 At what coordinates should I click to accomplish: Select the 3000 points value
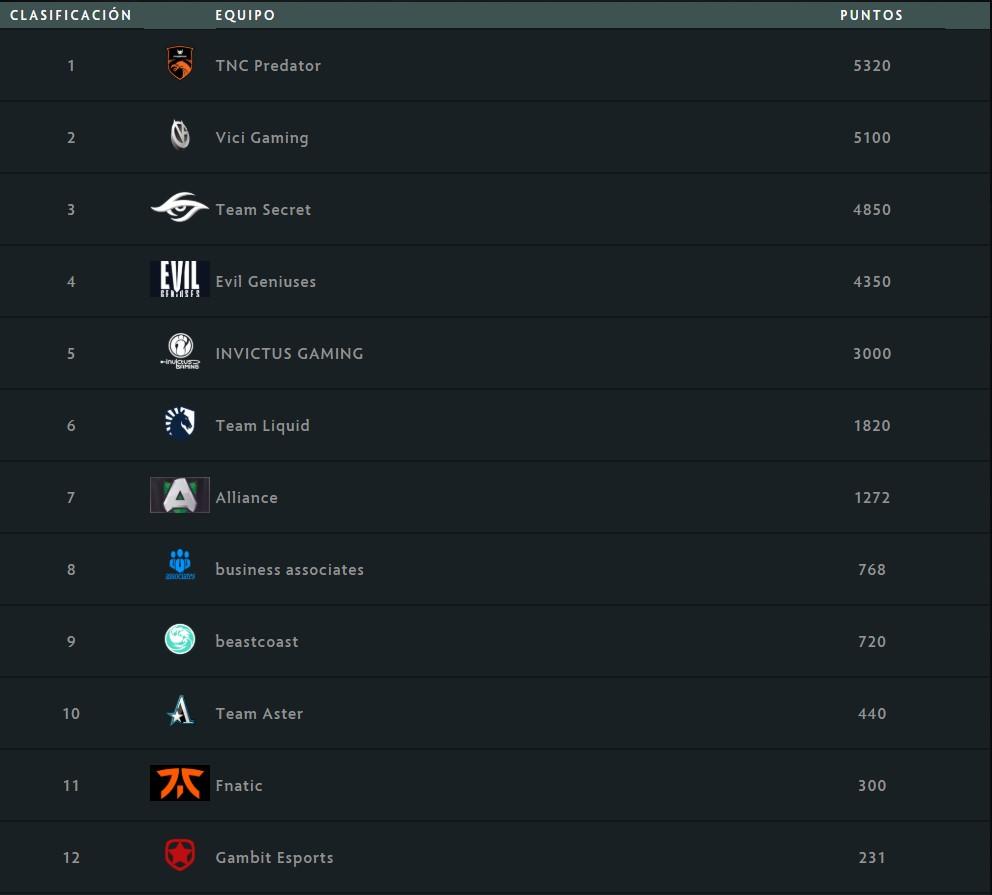[x=872, y=354]
